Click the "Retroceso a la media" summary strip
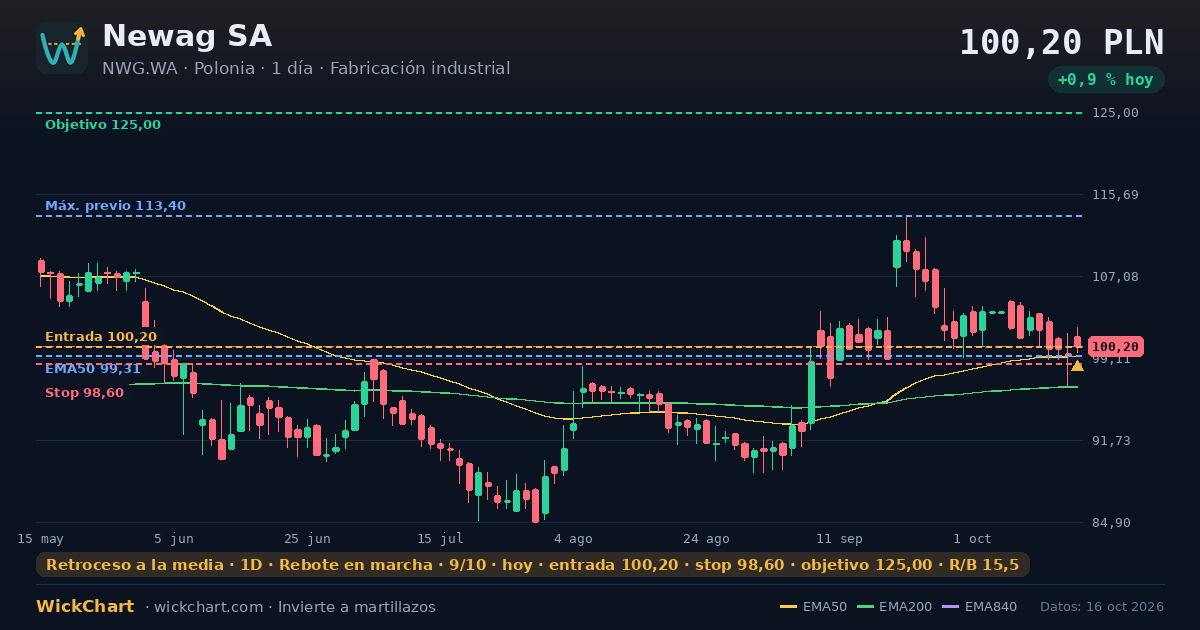The height and width of the screenshot is (630, 1200). tap(533, 565)
